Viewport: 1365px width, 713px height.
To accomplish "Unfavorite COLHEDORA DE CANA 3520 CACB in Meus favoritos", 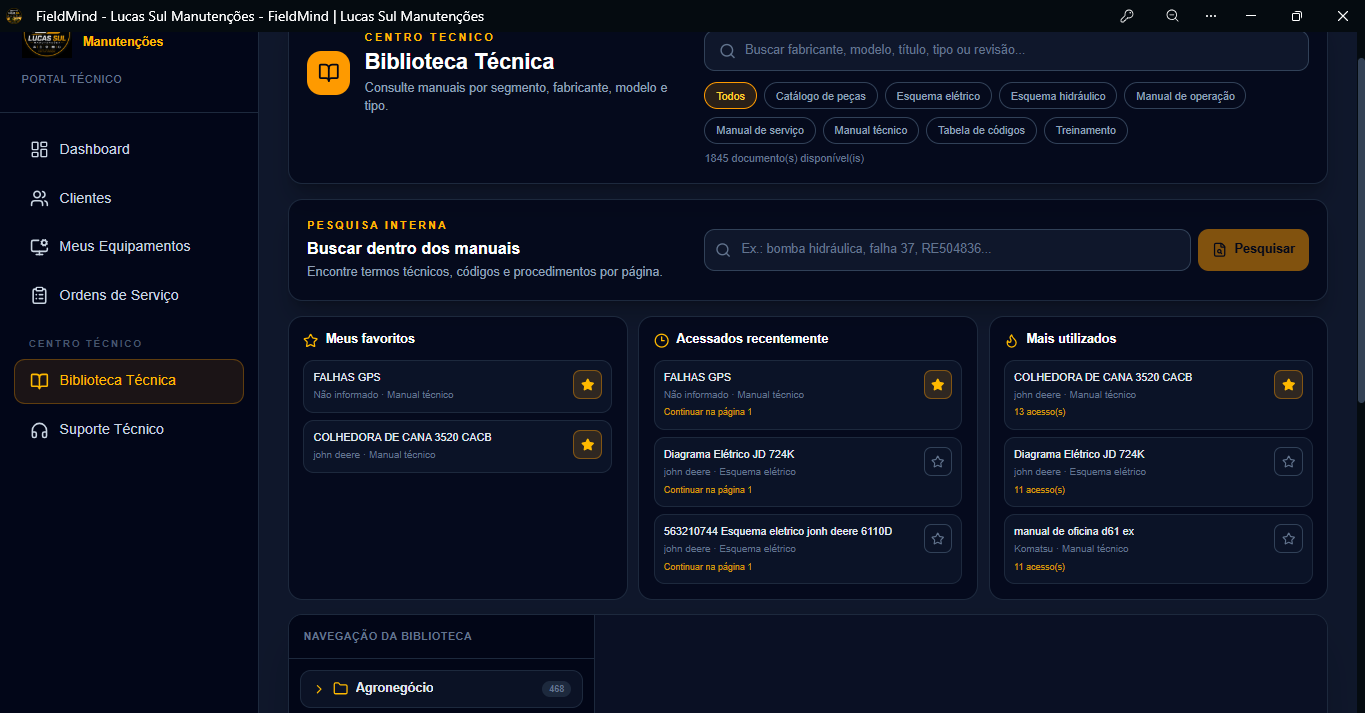I will coord(588,445).
